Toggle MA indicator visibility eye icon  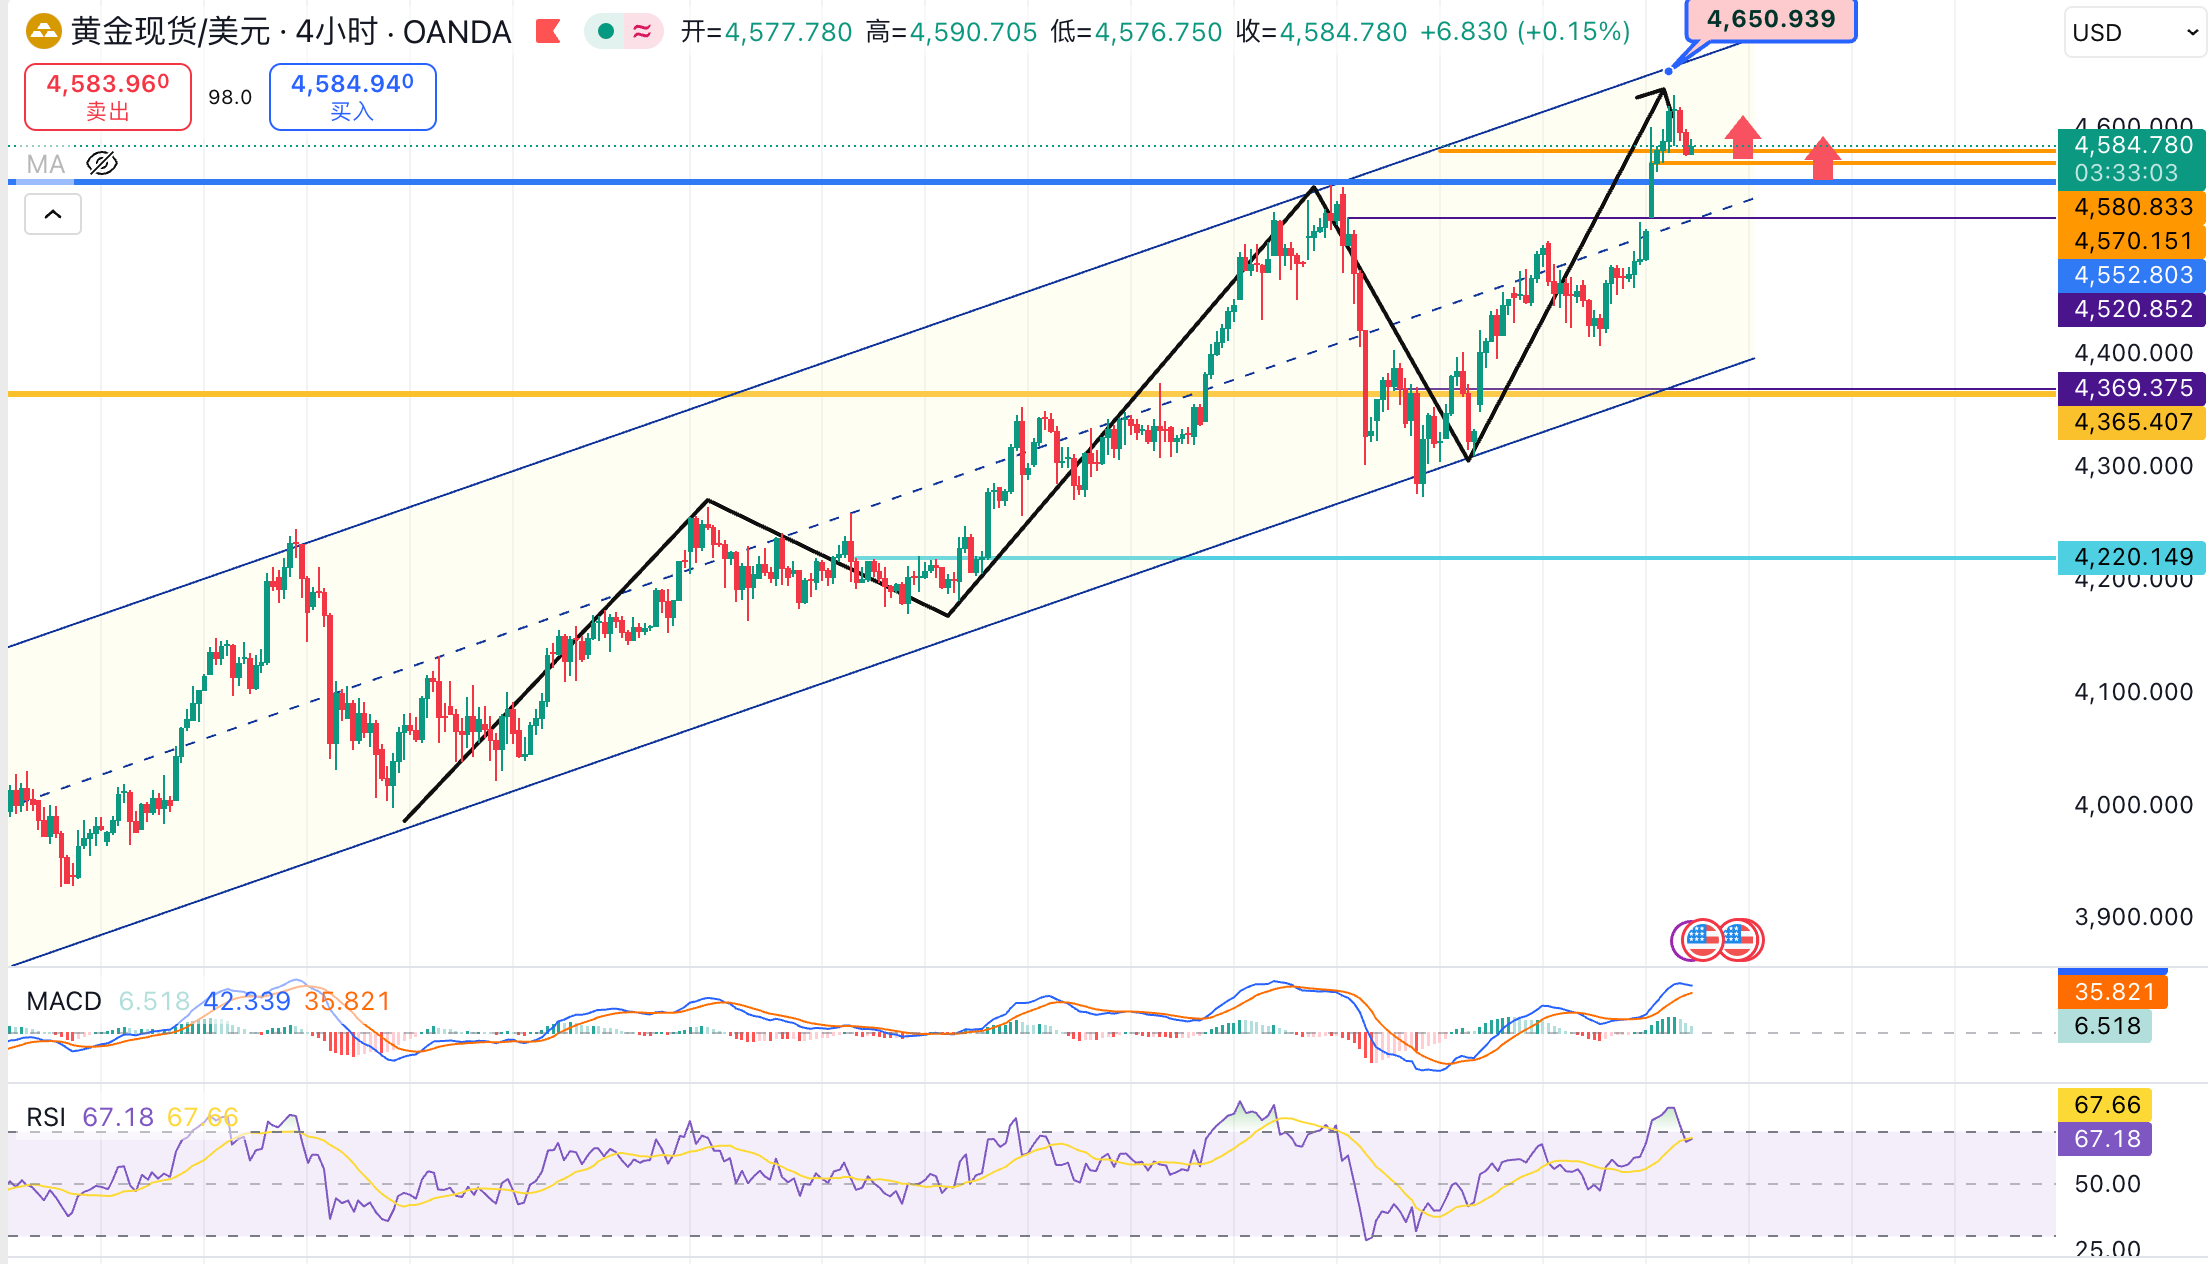tap(102, 163)
